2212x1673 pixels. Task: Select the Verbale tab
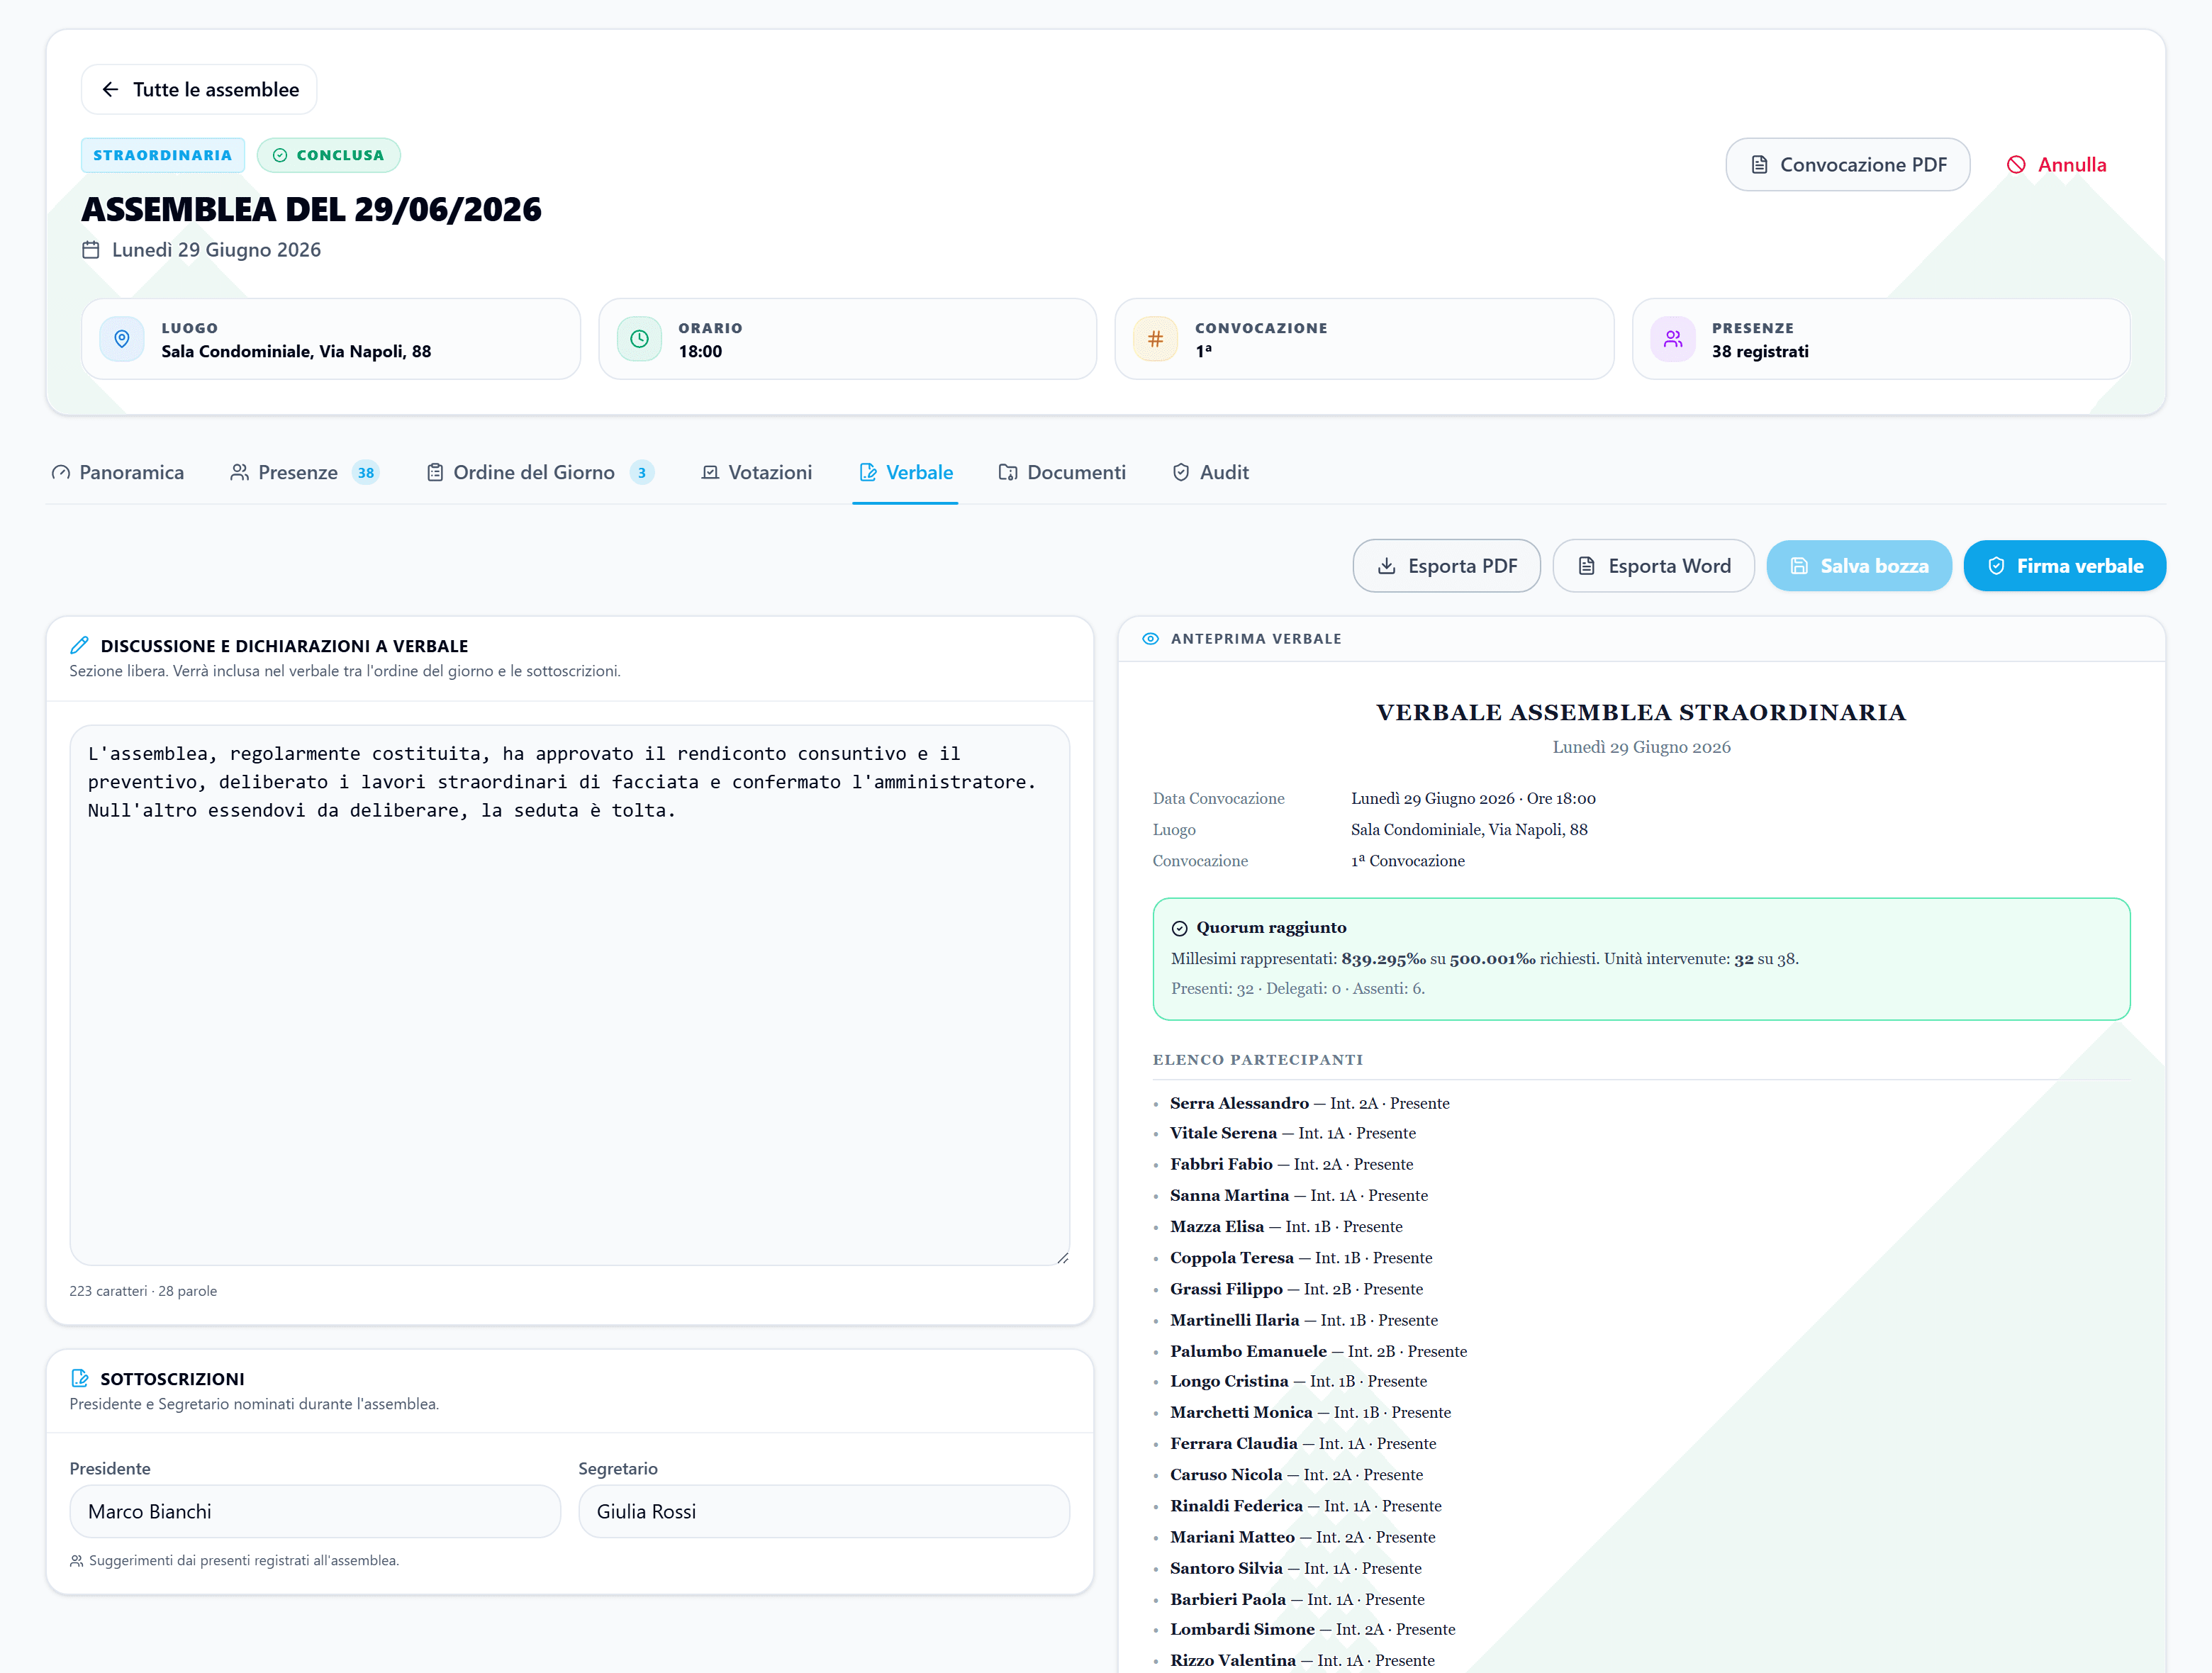click(x=905, y=472)
